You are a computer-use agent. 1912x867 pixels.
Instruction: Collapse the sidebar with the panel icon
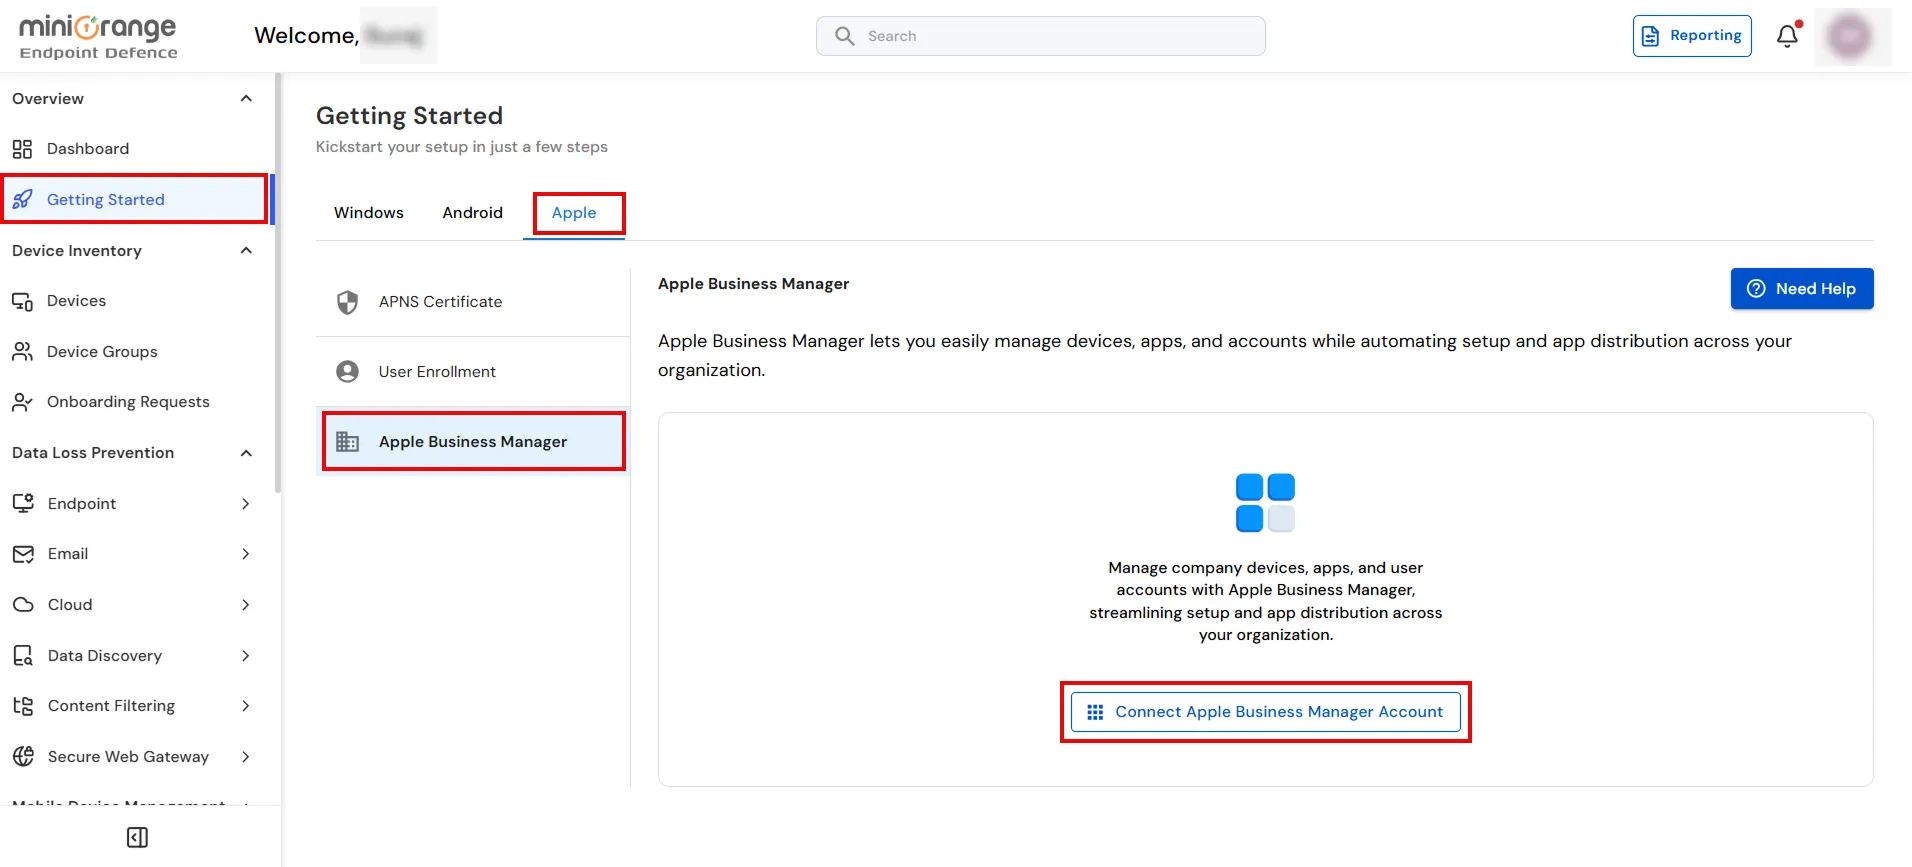click(138, 837)
